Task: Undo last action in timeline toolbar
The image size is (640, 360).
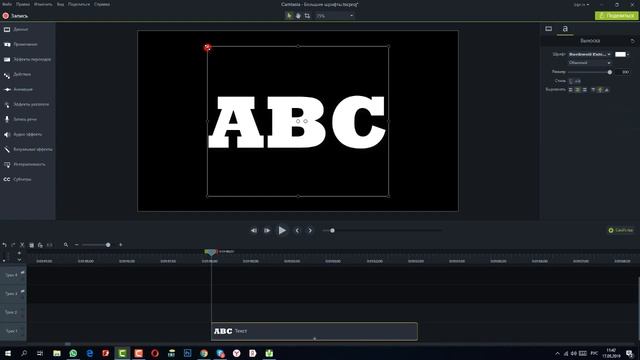Action: [4, 245]
